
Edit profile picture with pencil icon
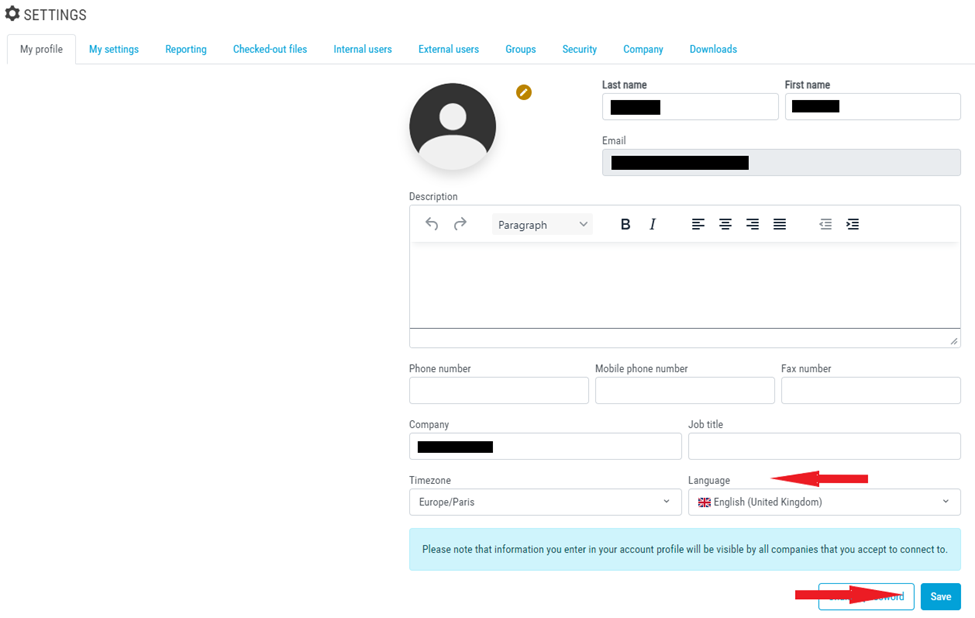(x=524, y=92)
